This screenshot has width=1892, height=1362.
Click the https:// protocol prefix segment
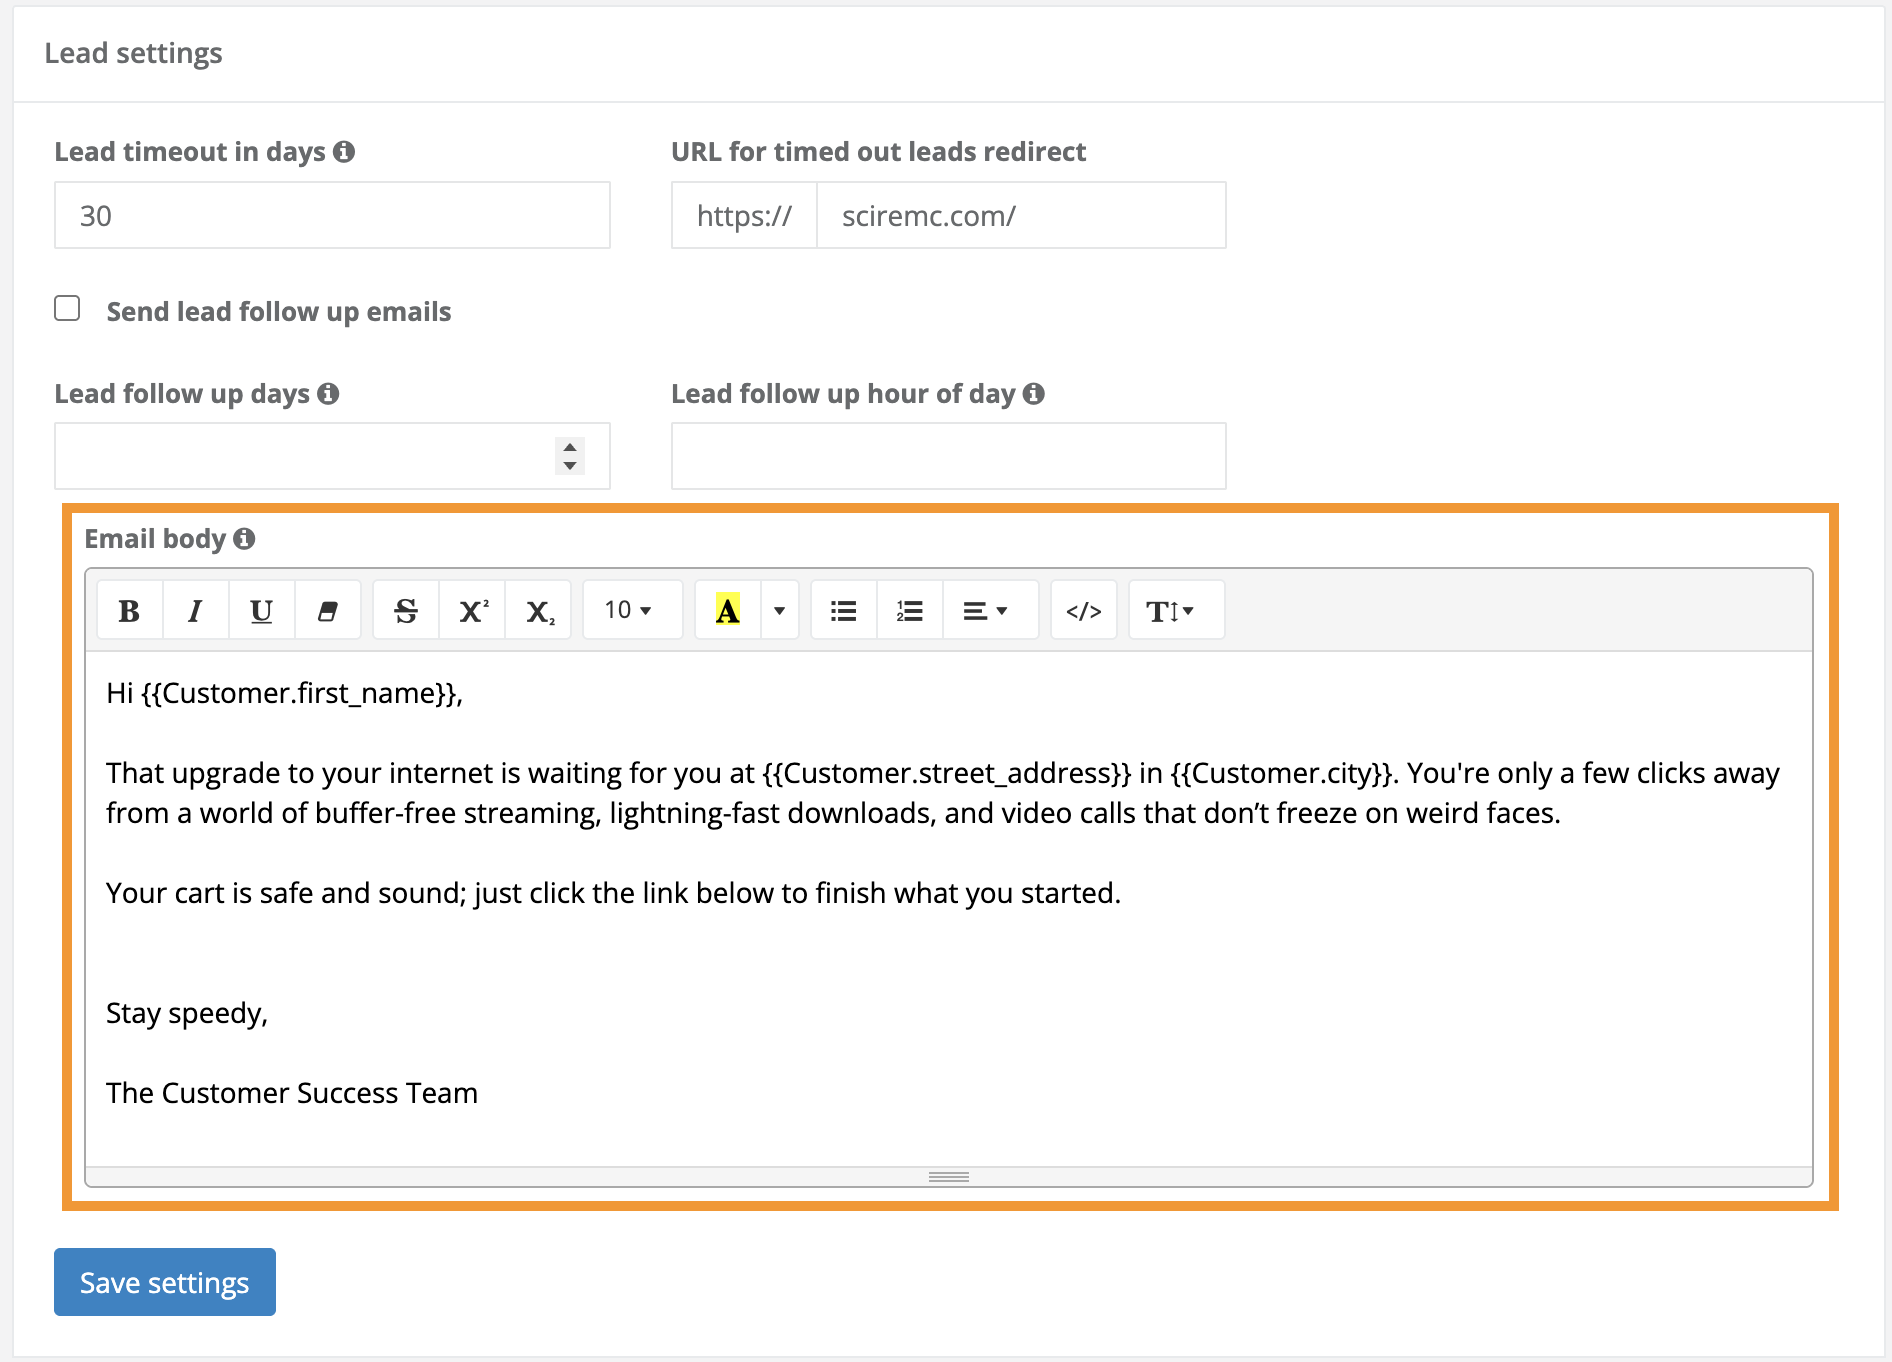point(743,214)
